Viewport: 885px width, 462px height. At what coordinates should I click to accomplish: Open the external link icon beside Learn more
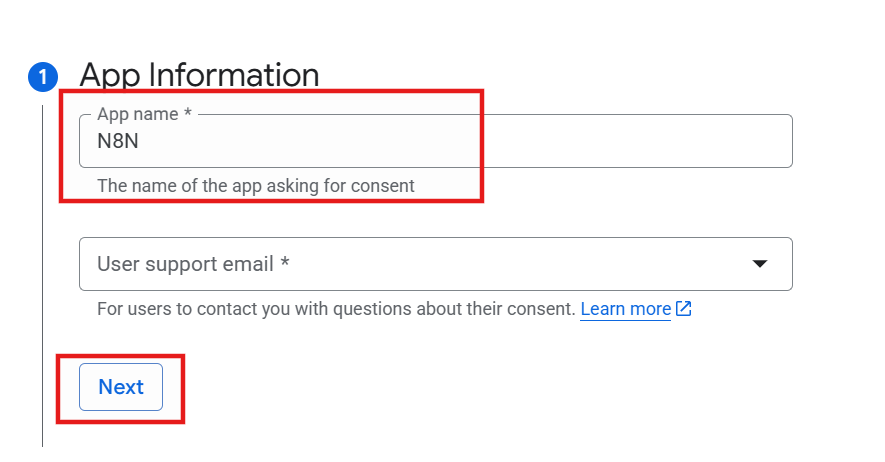(684, 309)
